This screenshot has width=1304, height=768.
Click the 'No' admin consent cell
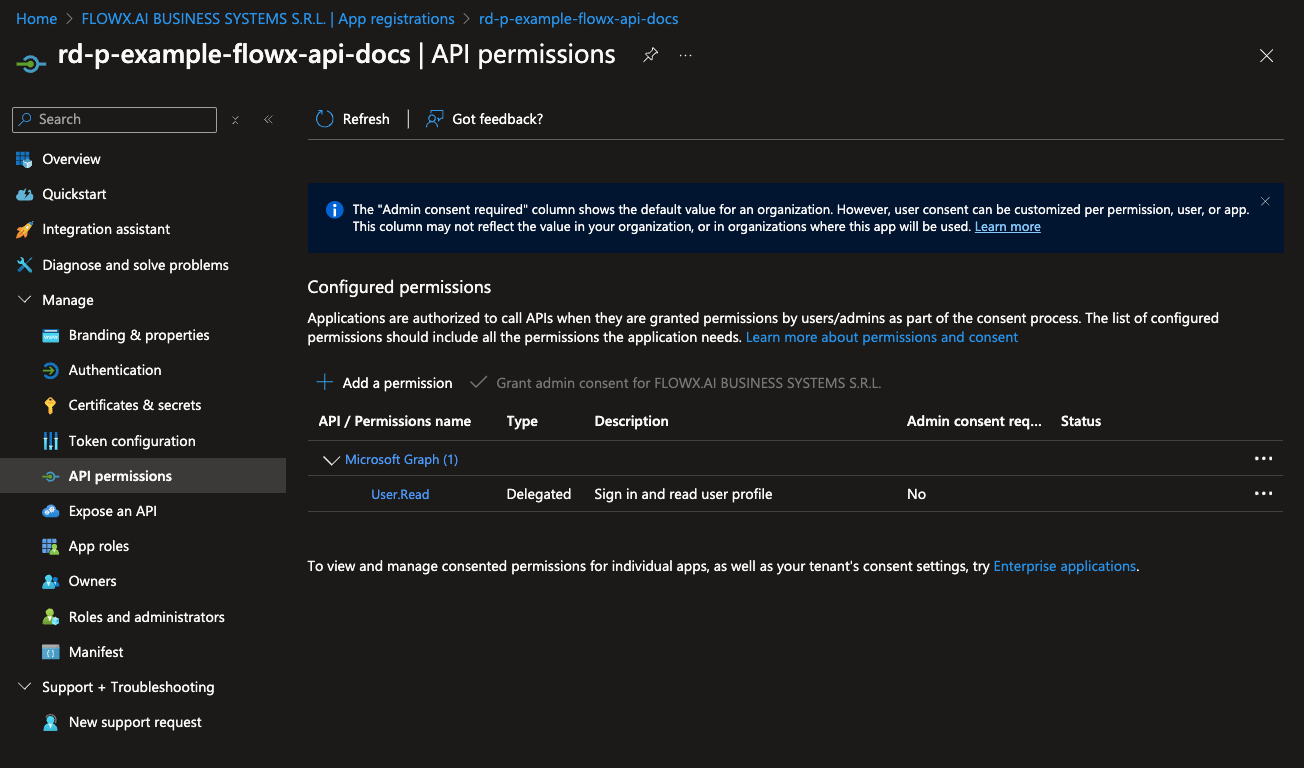click(x=917, y=494)
